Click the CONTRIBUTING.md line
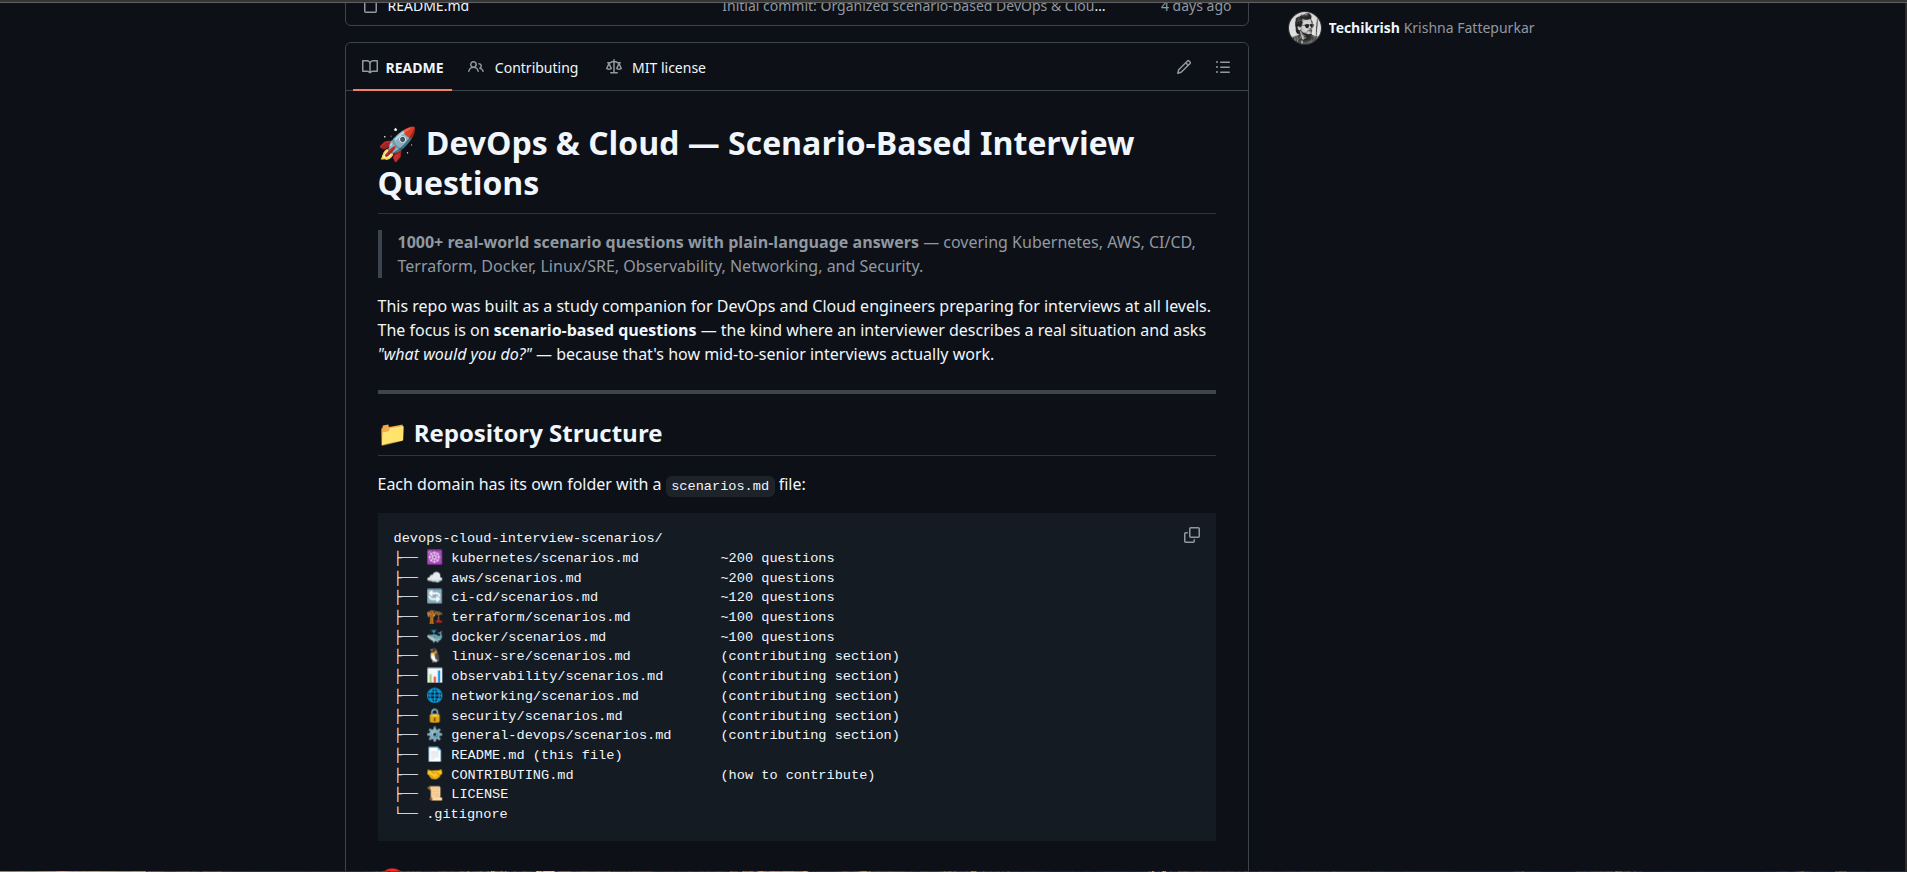The height and width of the screenshot is (872, 1907). pyautogui.click(x=512, y=775)
